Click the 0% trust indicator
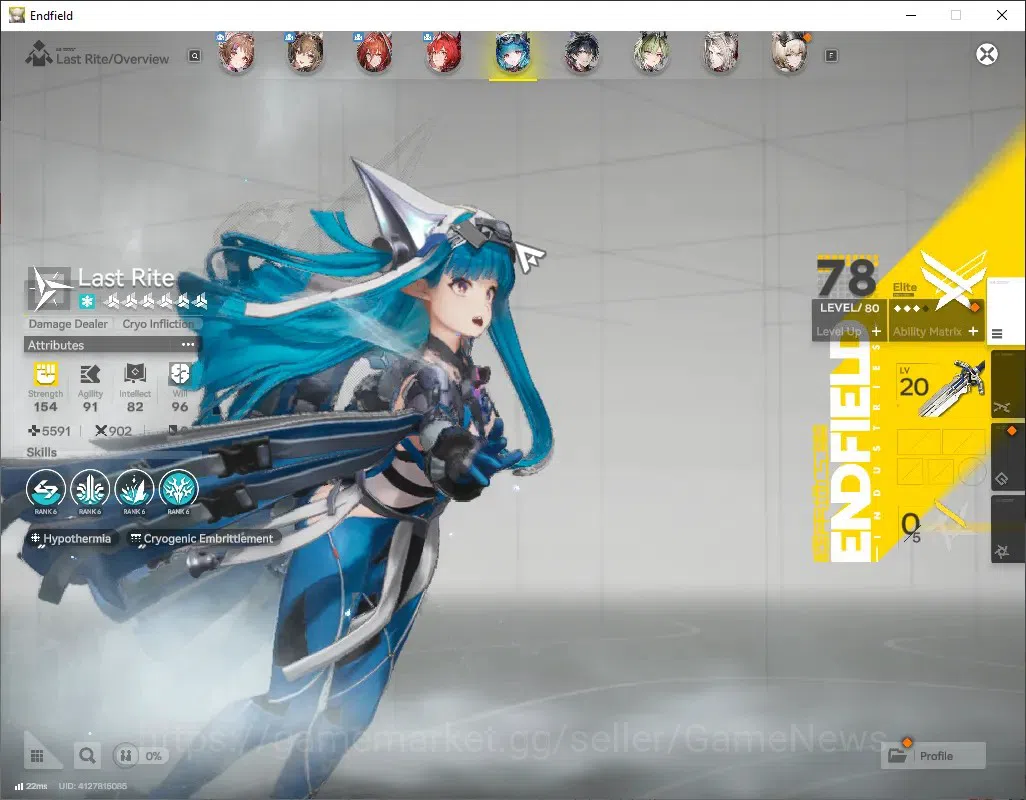 [140, 756]
